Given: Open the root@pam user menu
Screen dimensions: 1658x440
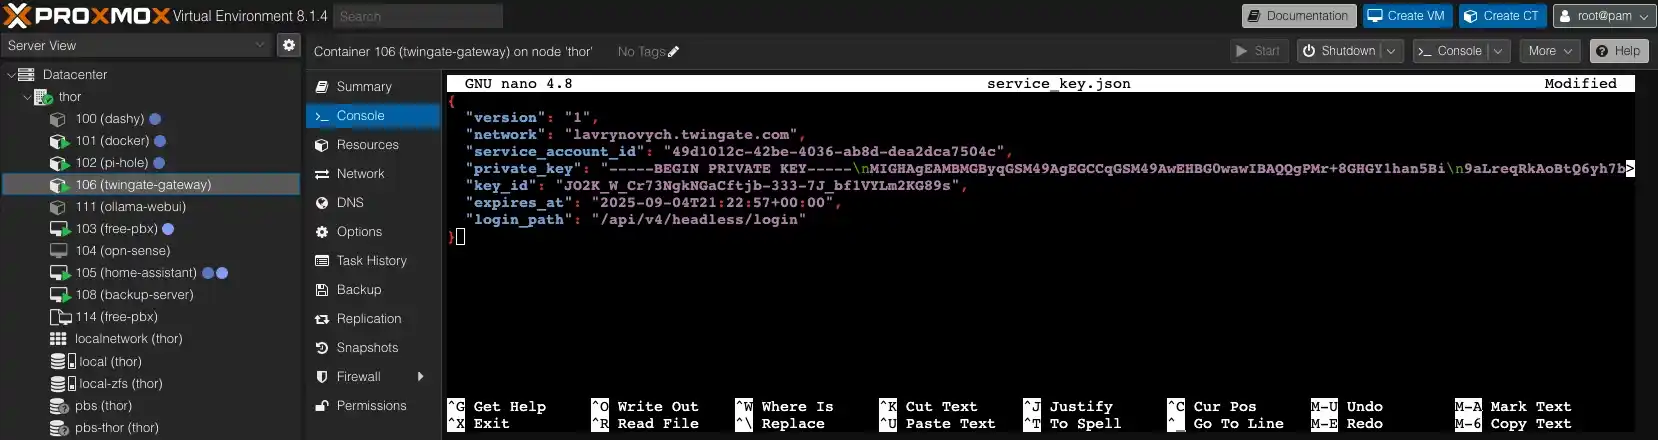Looking at the screenshot, I should [1604, 16].
